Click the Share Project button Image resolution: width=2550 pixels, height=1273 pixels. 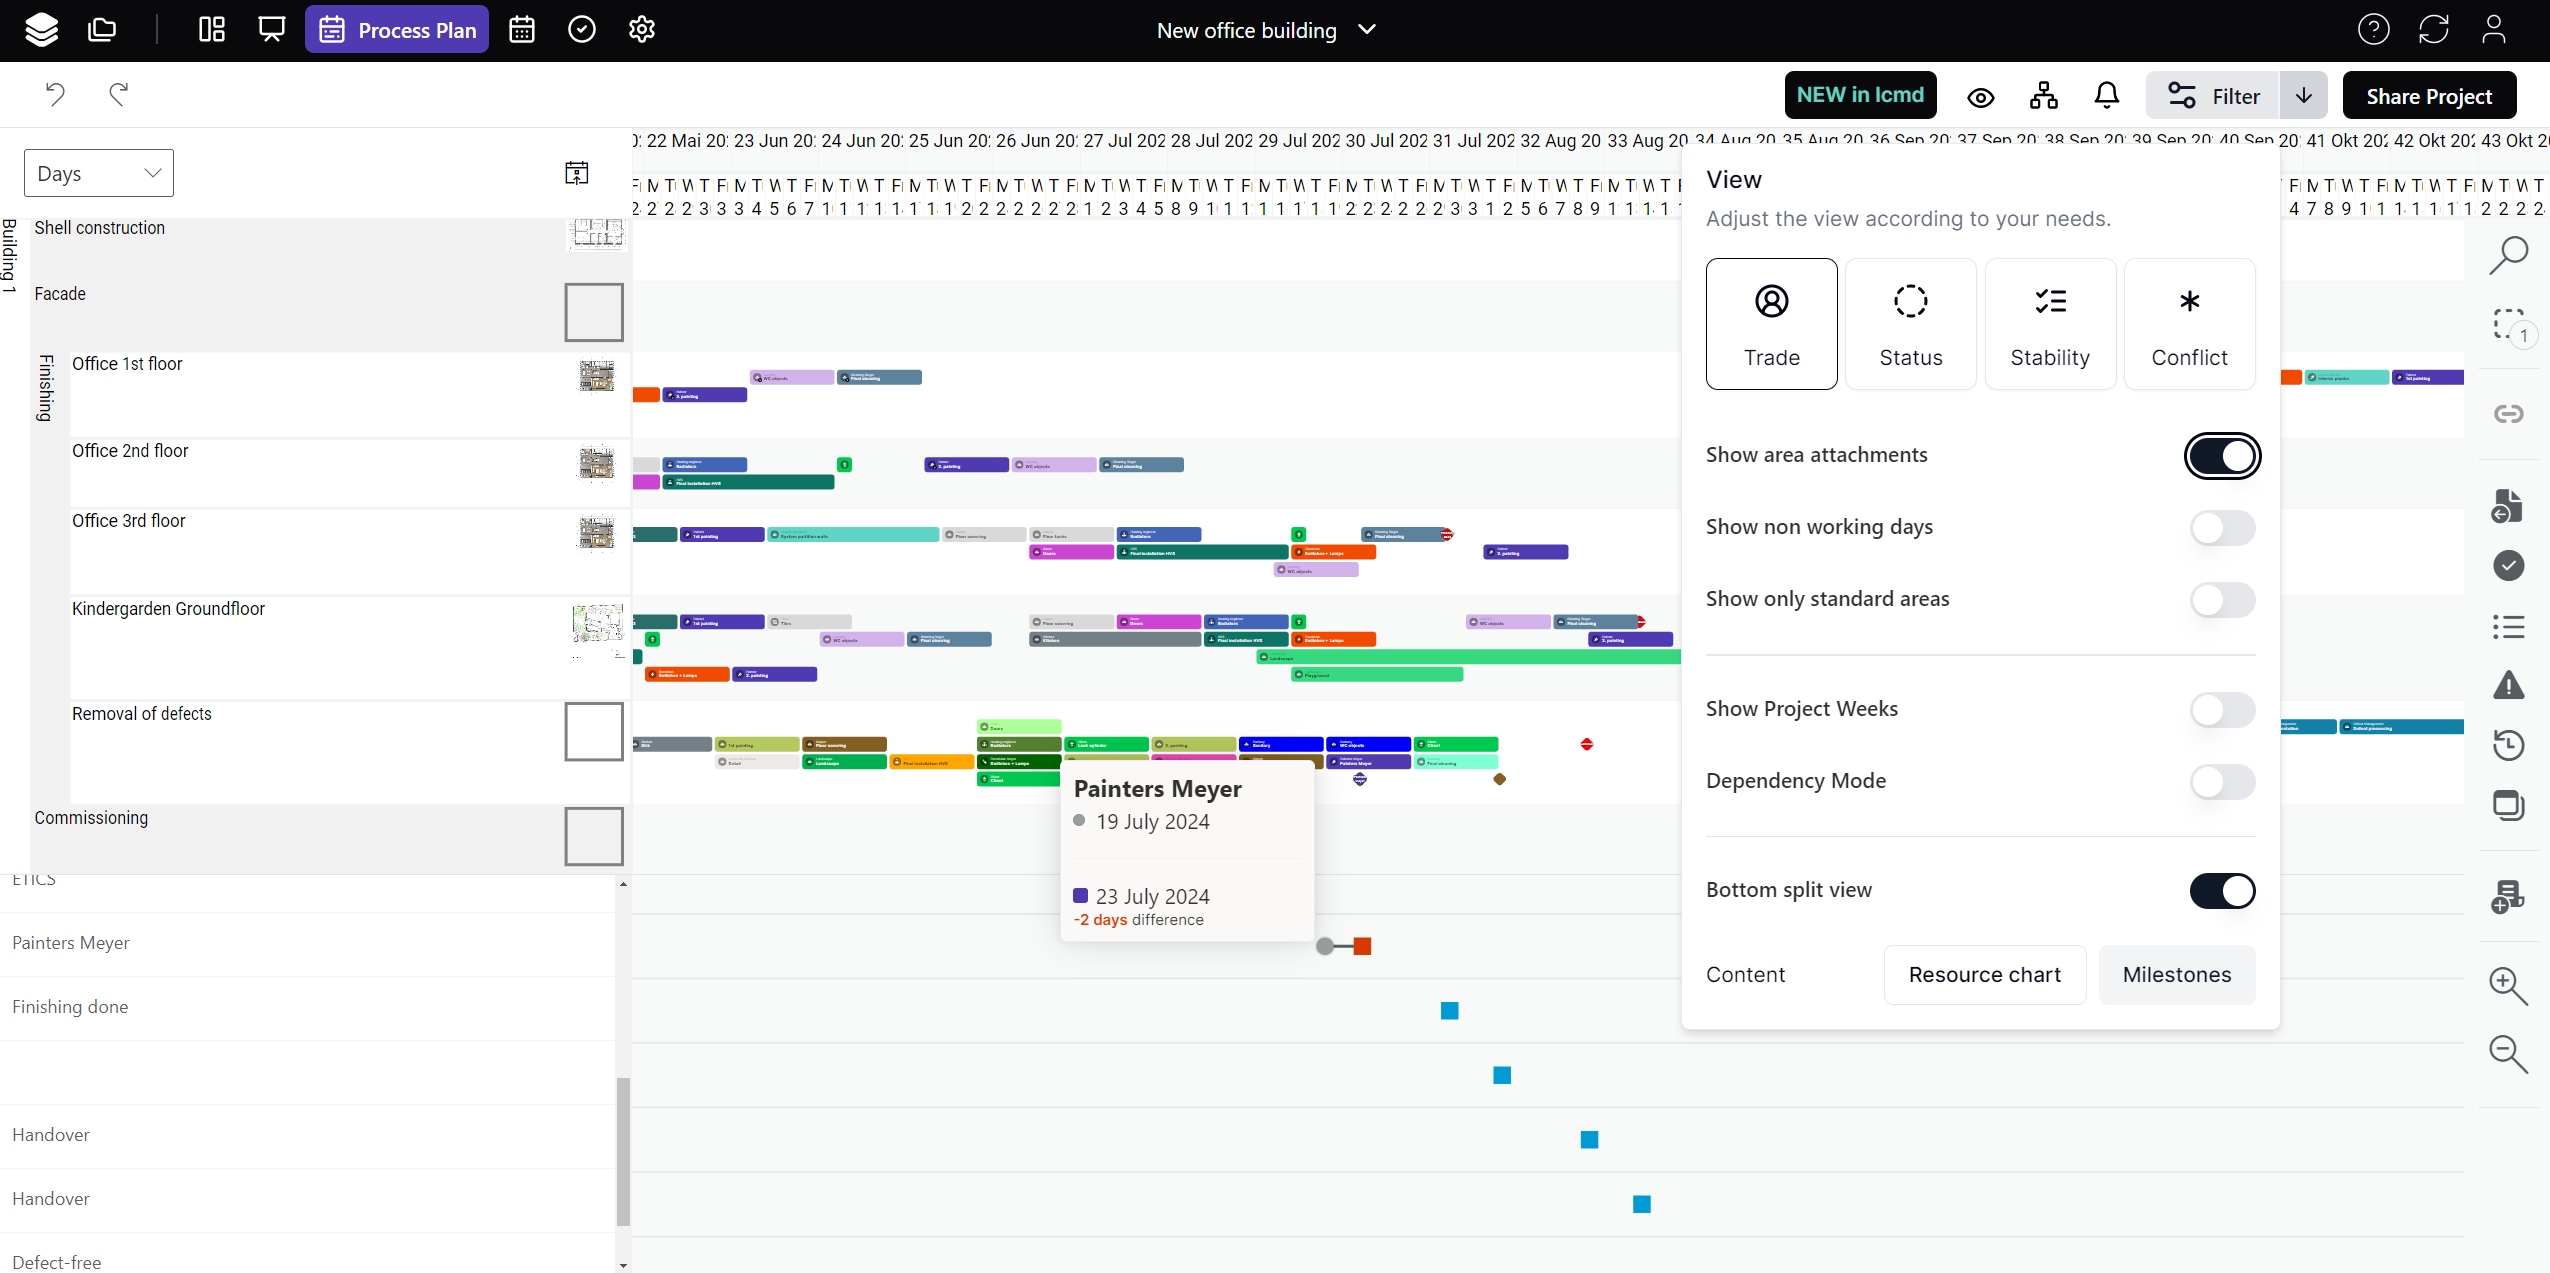coord(2429,96)
